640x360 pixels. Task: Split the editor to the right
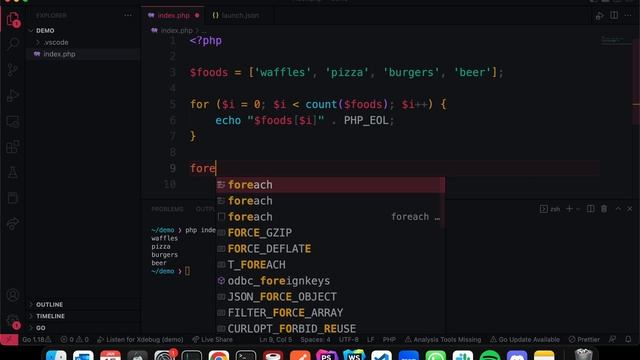coord(614,16)
